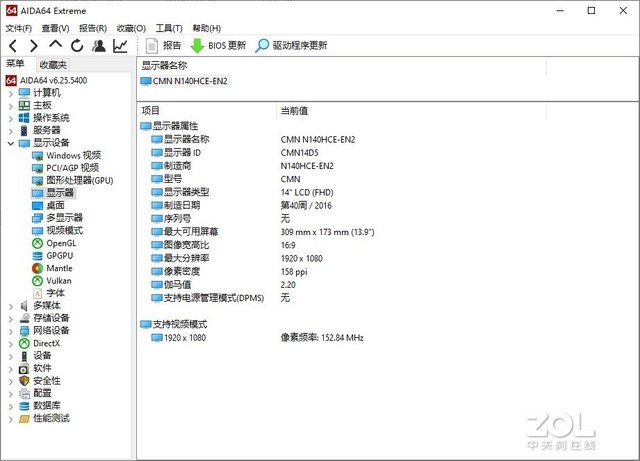The width and height of the screenshot is (640, 461).
Task: Select the 服务器 server icon
Action: point(24,131)
